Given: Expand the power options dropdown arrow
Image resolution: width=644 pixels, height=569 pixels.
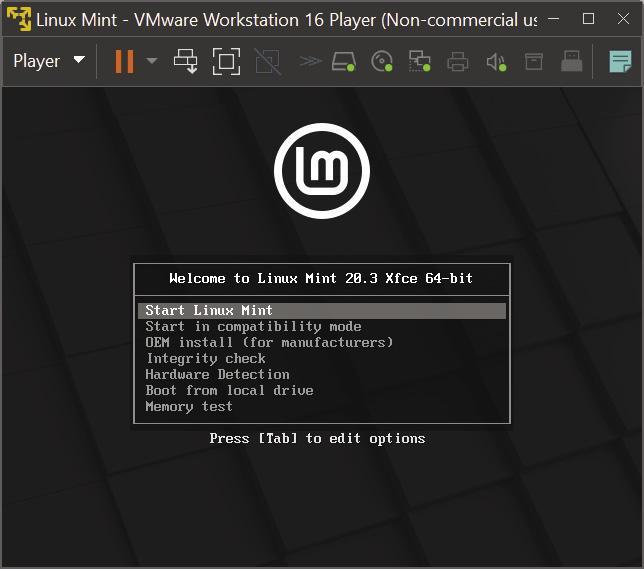Looking at the screenshot, I should click(152, 61).
